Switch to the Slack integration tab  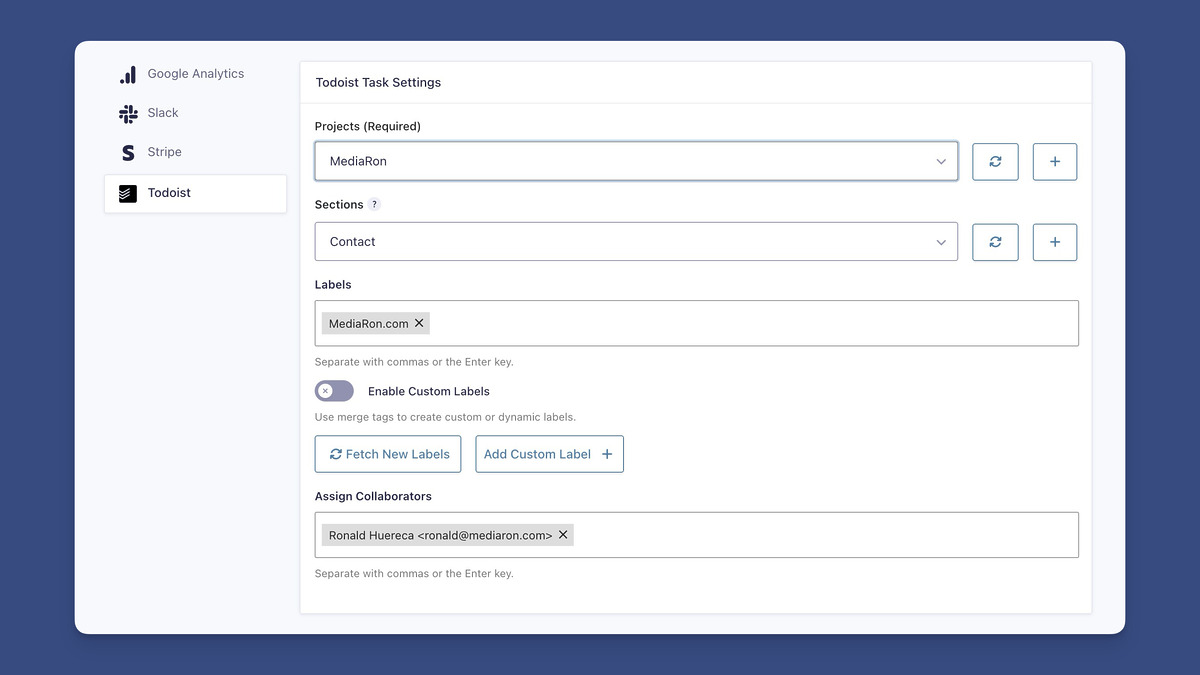[x=163, y=113]
